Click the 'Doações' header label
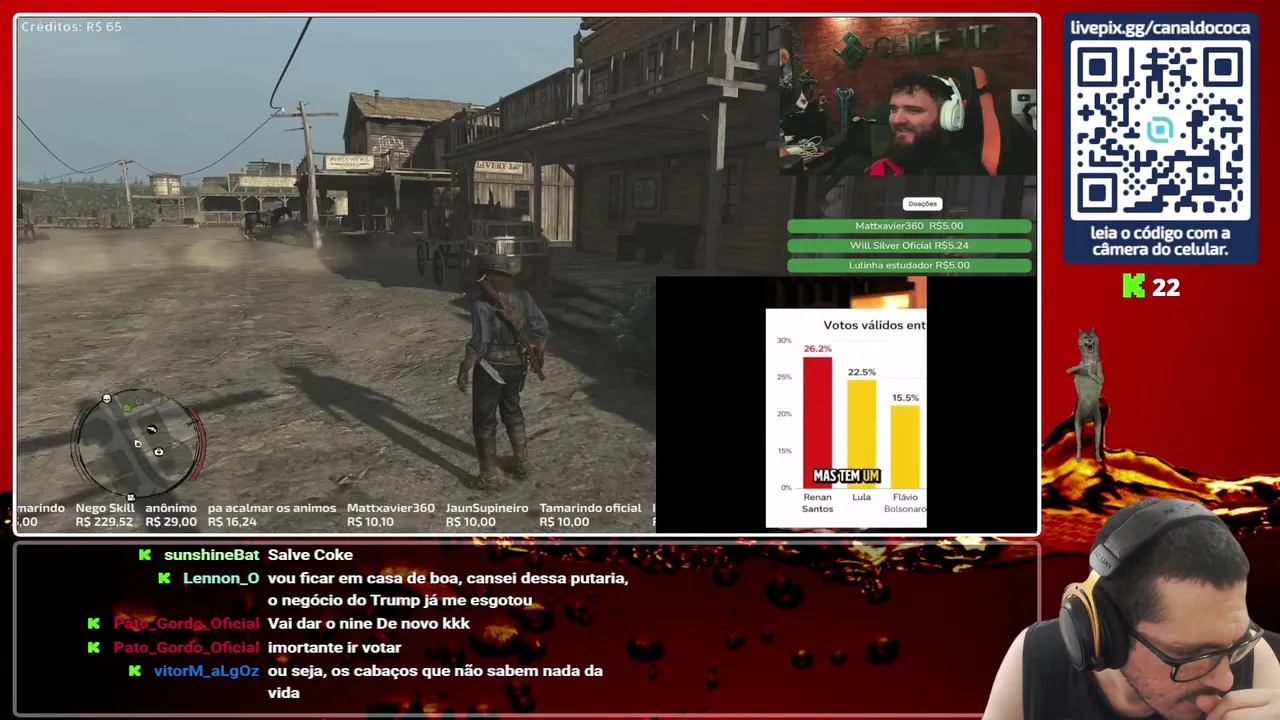This screenshot has height=720, width=1280. coord(922,204)
